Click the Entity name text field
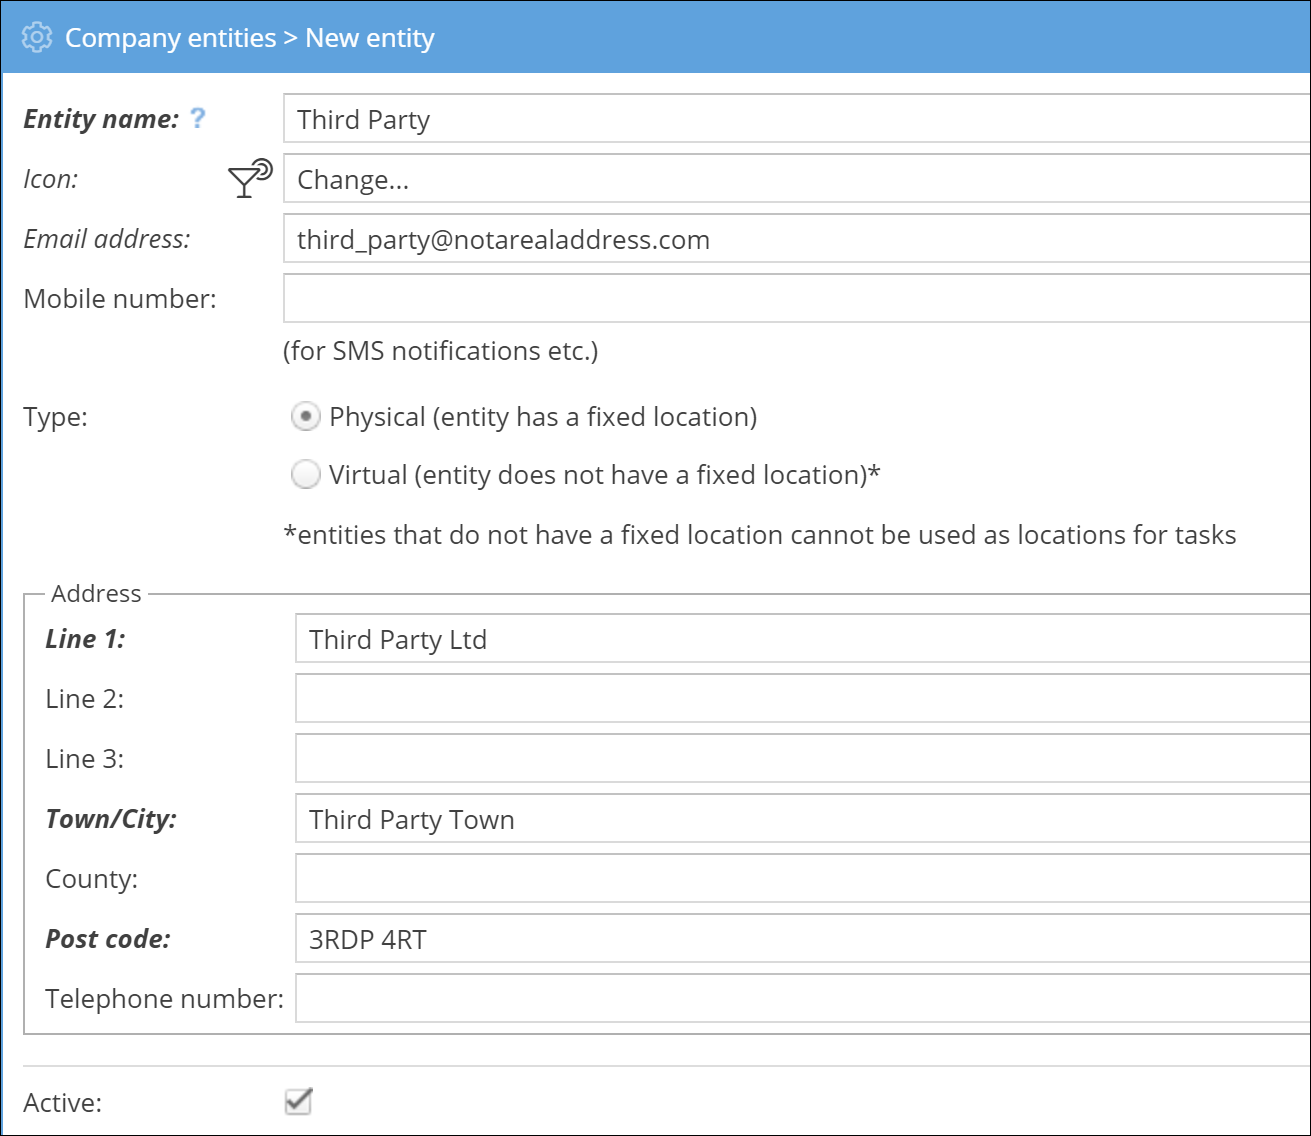 (796, 120)
